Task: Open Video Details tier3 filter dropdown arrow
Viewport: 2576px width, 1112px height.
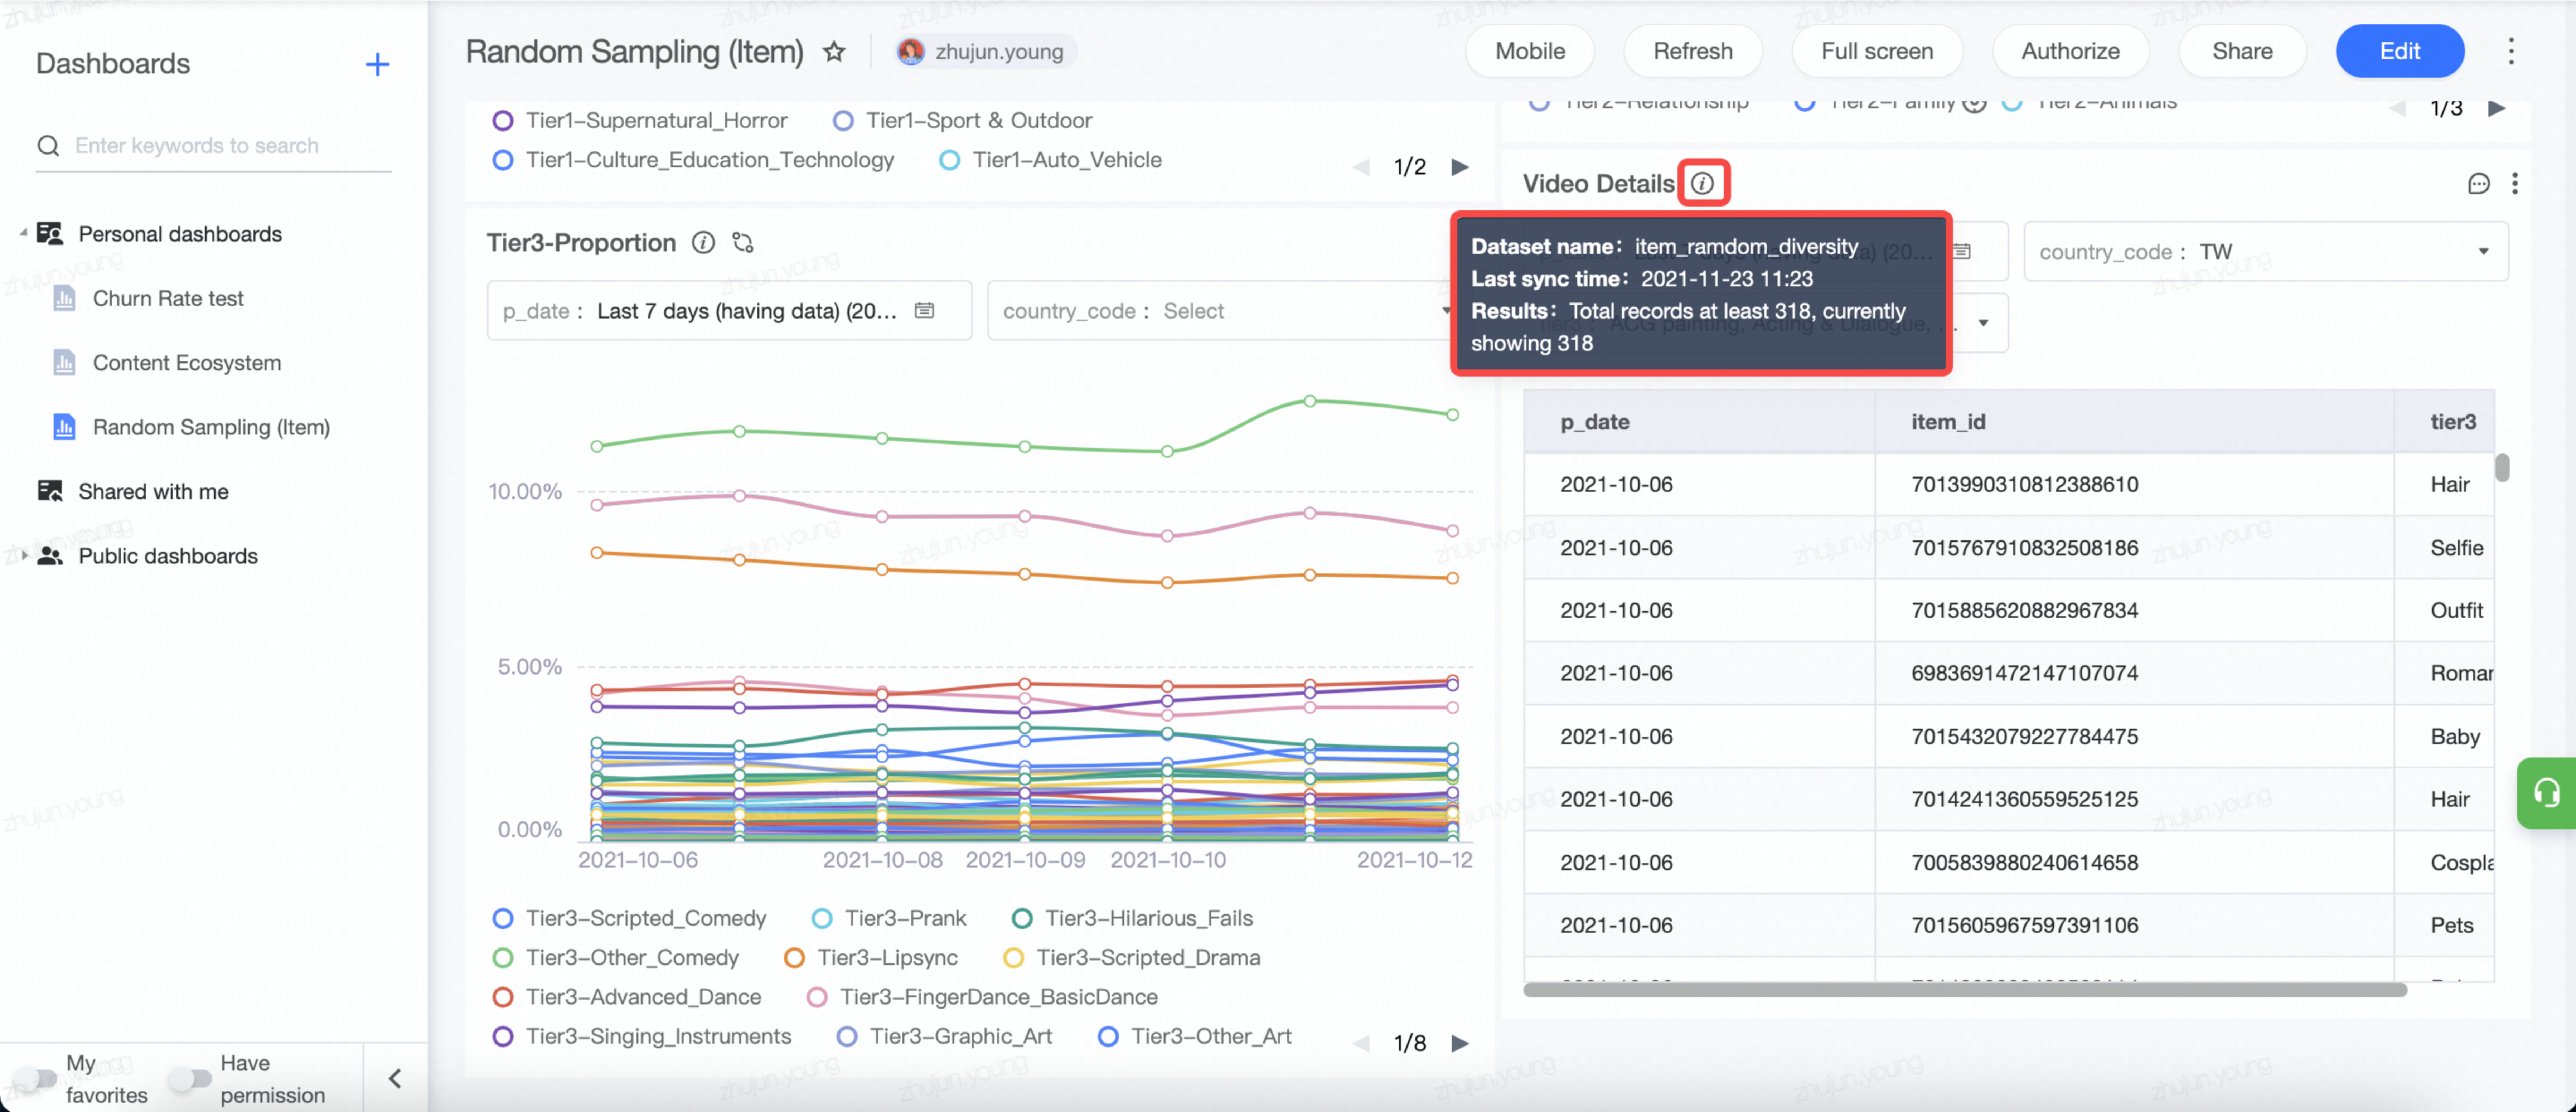Action: click(1983, 323)
